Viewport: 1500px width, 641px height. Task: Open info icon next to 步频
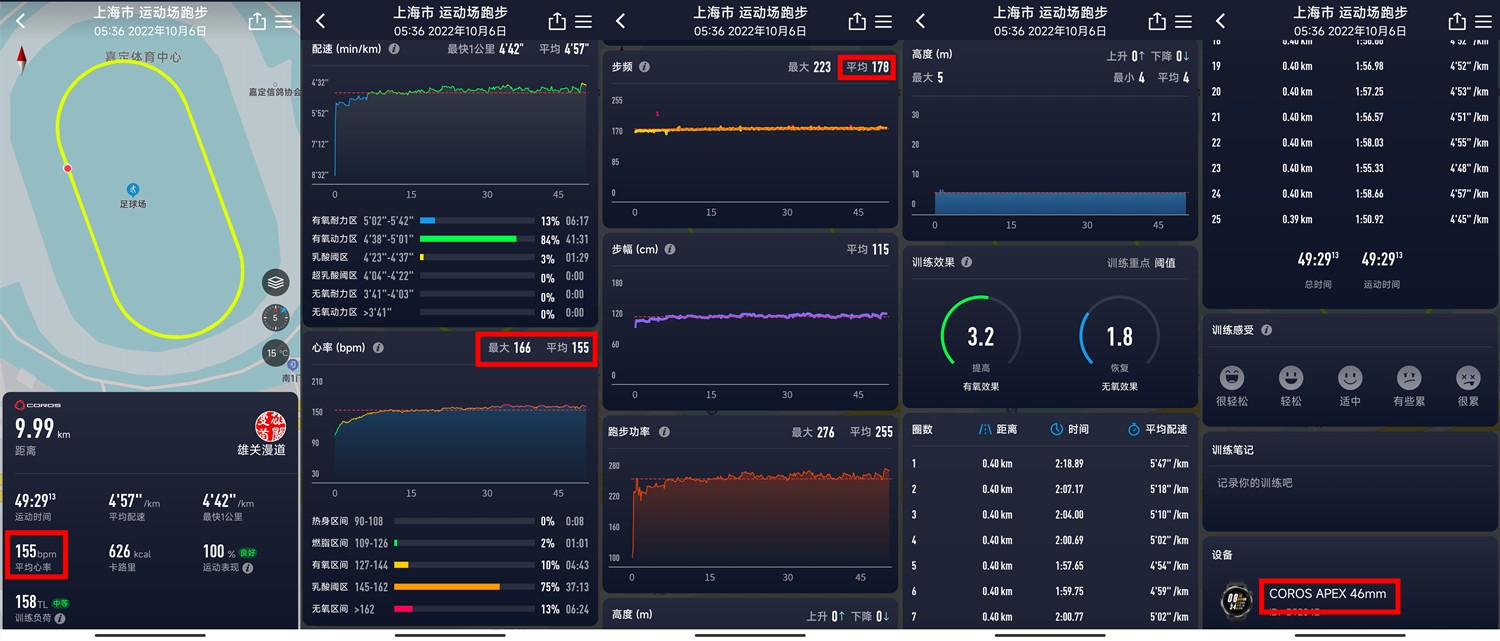pyautogui.click(x=644, y=67)
